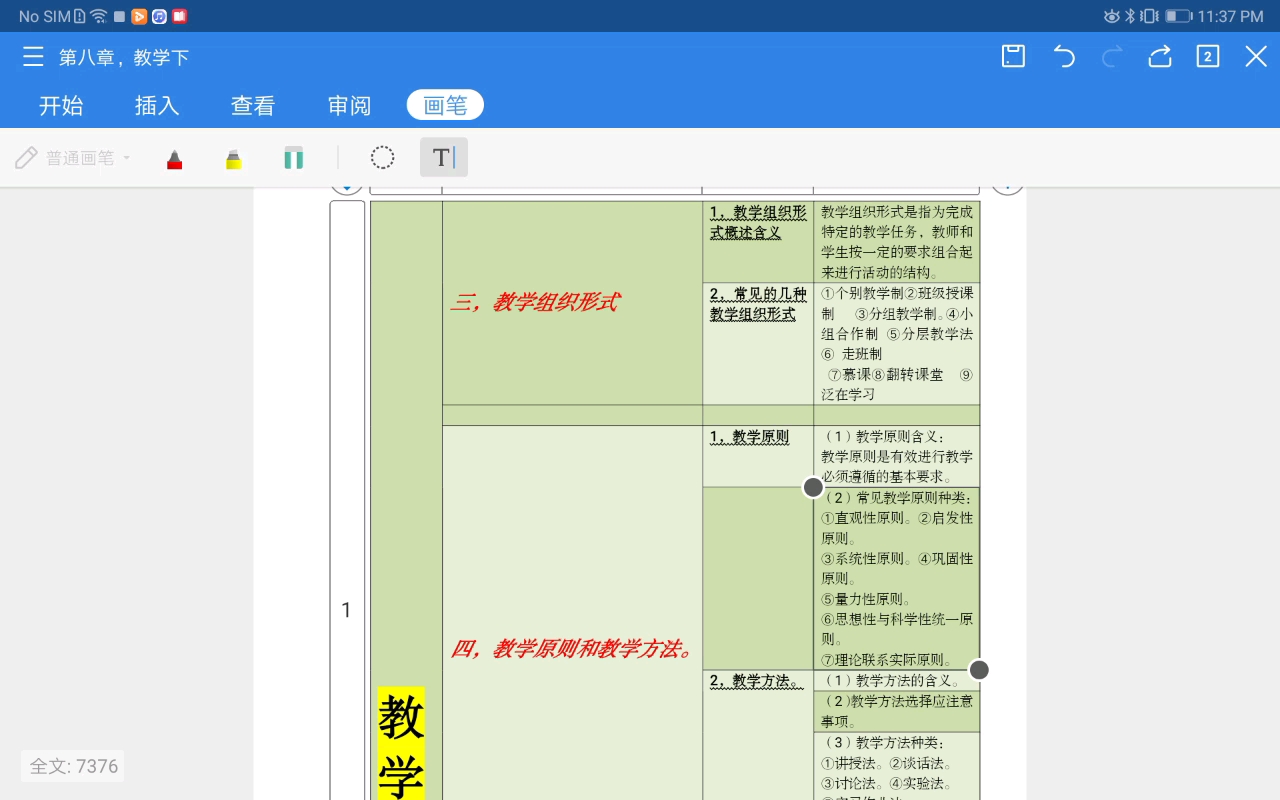Open the 插入 tab
Viewport: 1280px width, 800px height.
coord(157,105)
